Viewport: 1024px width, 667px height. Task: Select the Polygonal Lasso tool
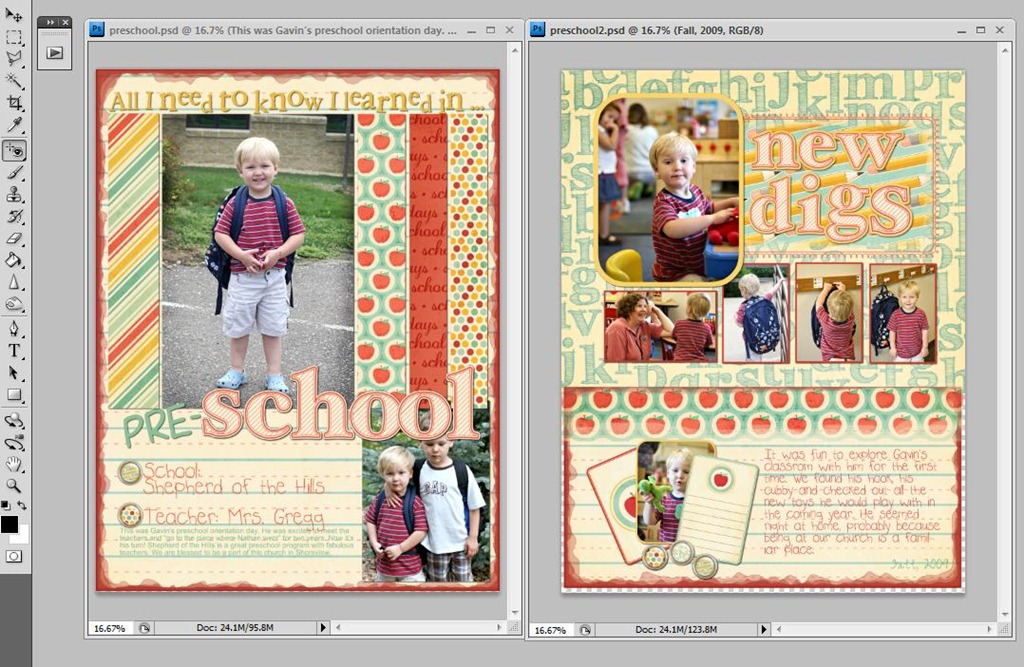(x=14, y=59)
